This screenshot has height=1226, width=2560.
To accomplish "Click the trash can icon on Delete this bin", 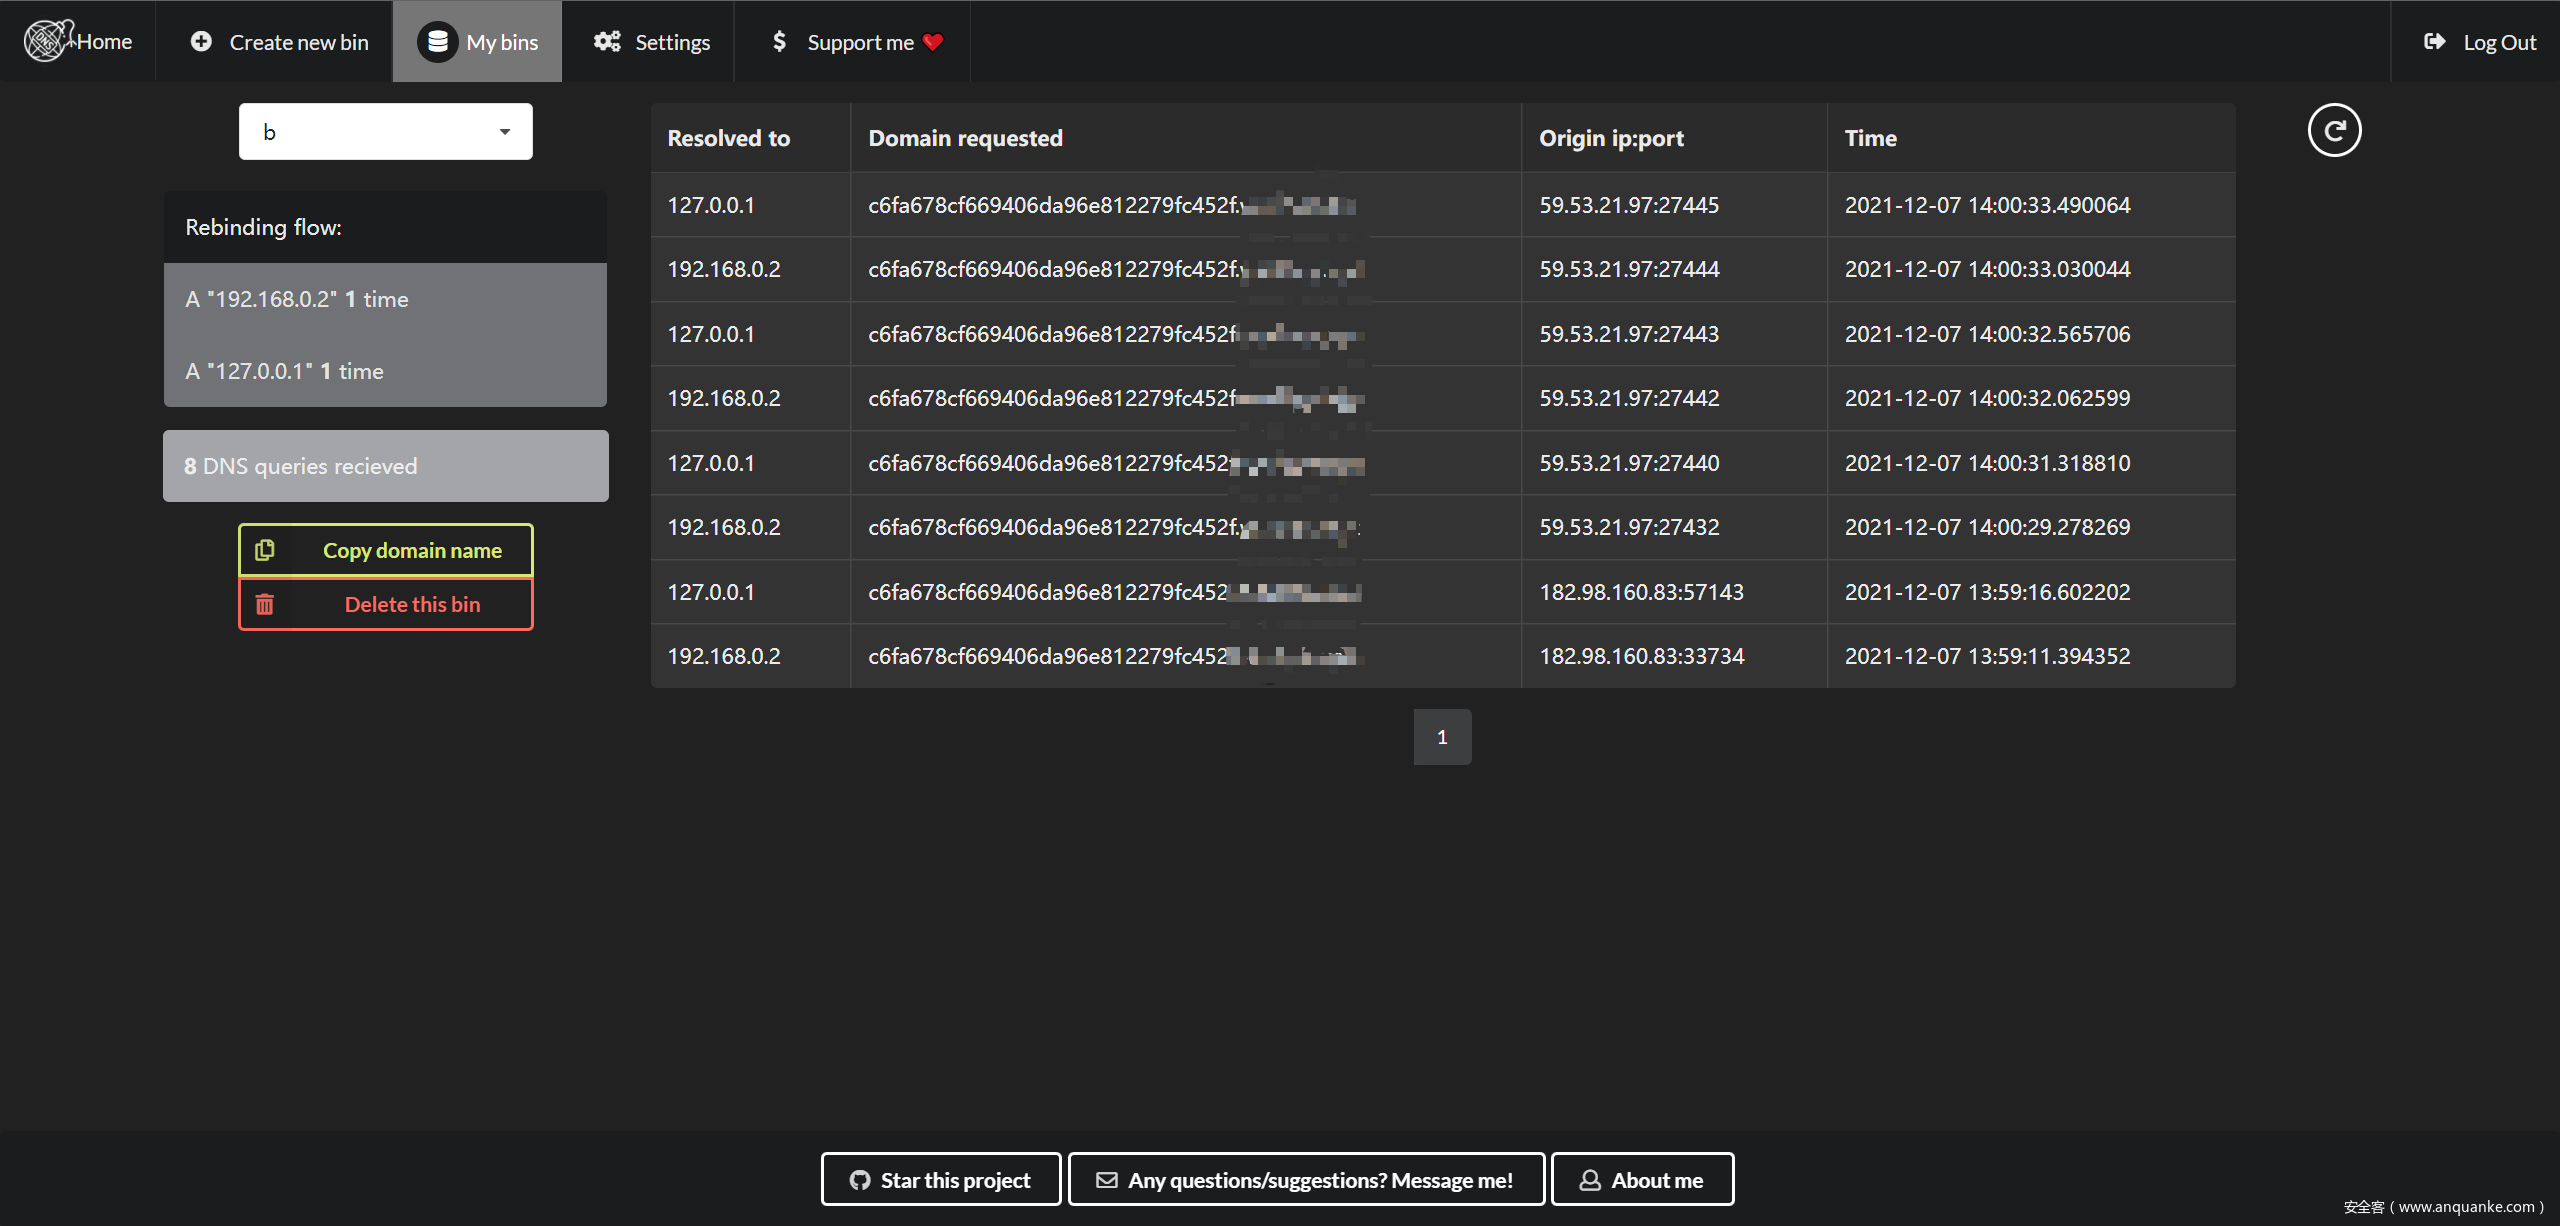I will coord(265,604).
